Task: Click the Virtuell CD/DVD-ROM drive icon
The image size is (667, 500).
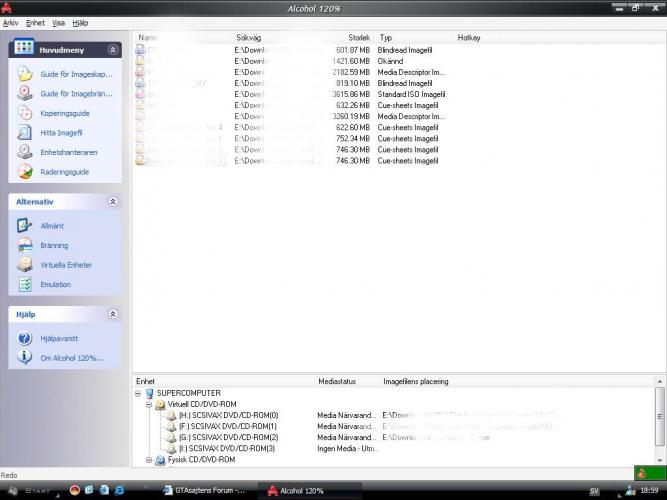Action: [160, 404]
